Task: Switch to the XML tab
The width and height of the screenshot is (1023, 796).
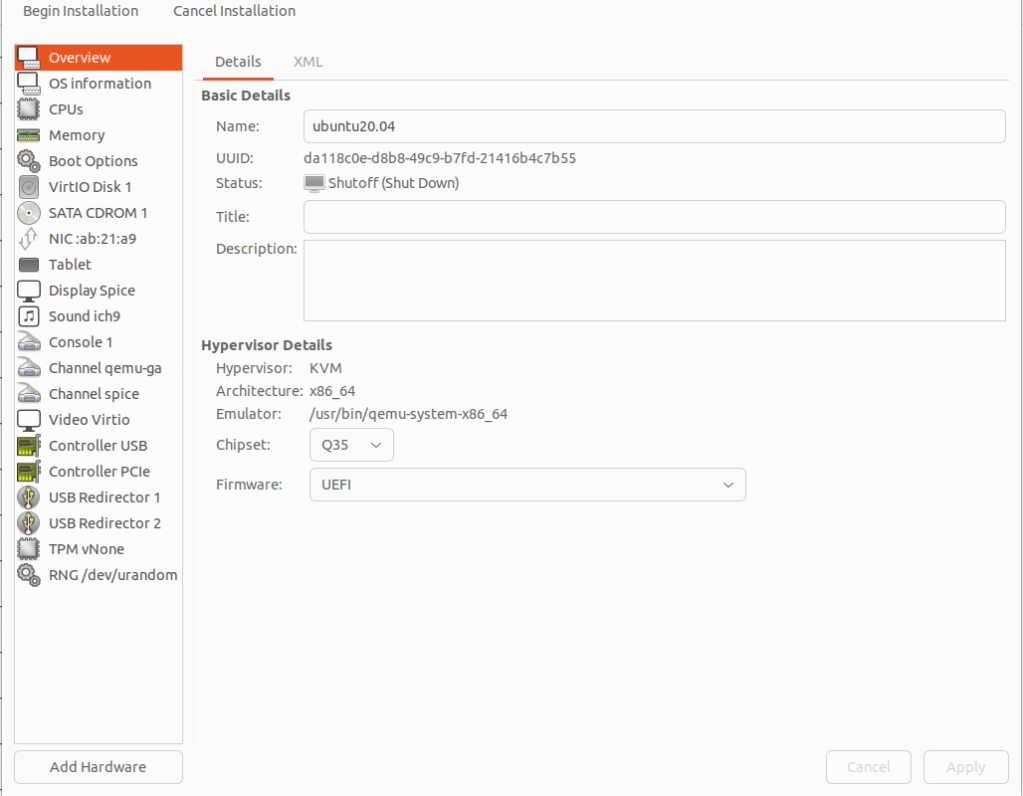Action: tap(308, 62)
